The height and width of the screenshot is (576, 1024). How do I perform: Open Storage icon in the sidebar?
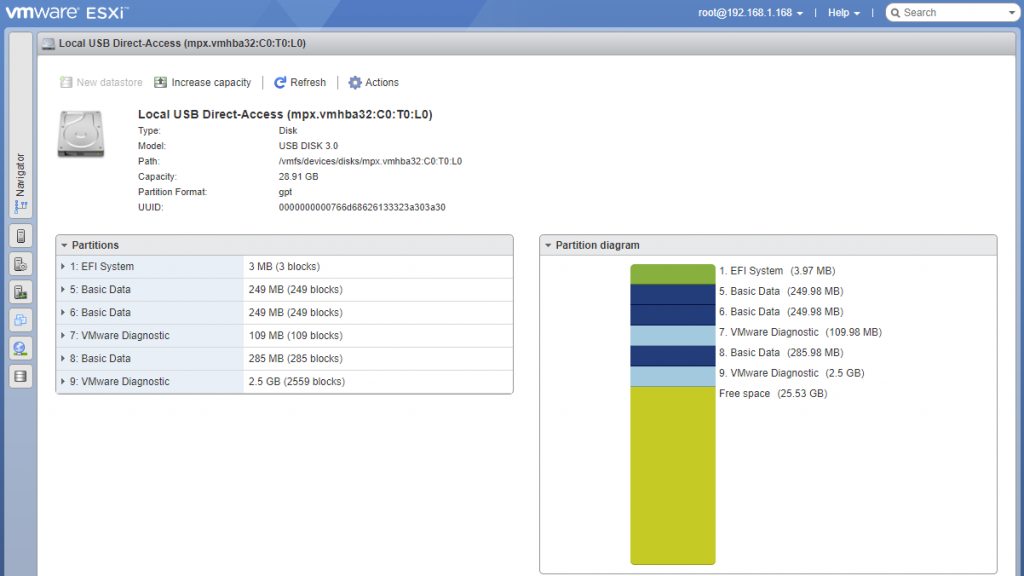pos(21,376)
